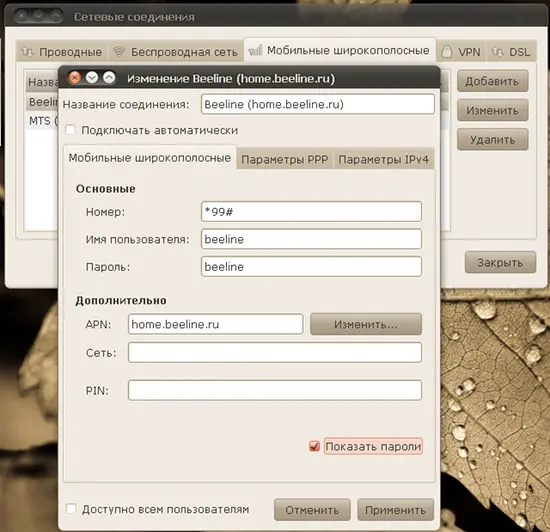Select Мобильные широкополосные tab inside Beeline dialog
The image size is (550, 532).
[150, 158]
